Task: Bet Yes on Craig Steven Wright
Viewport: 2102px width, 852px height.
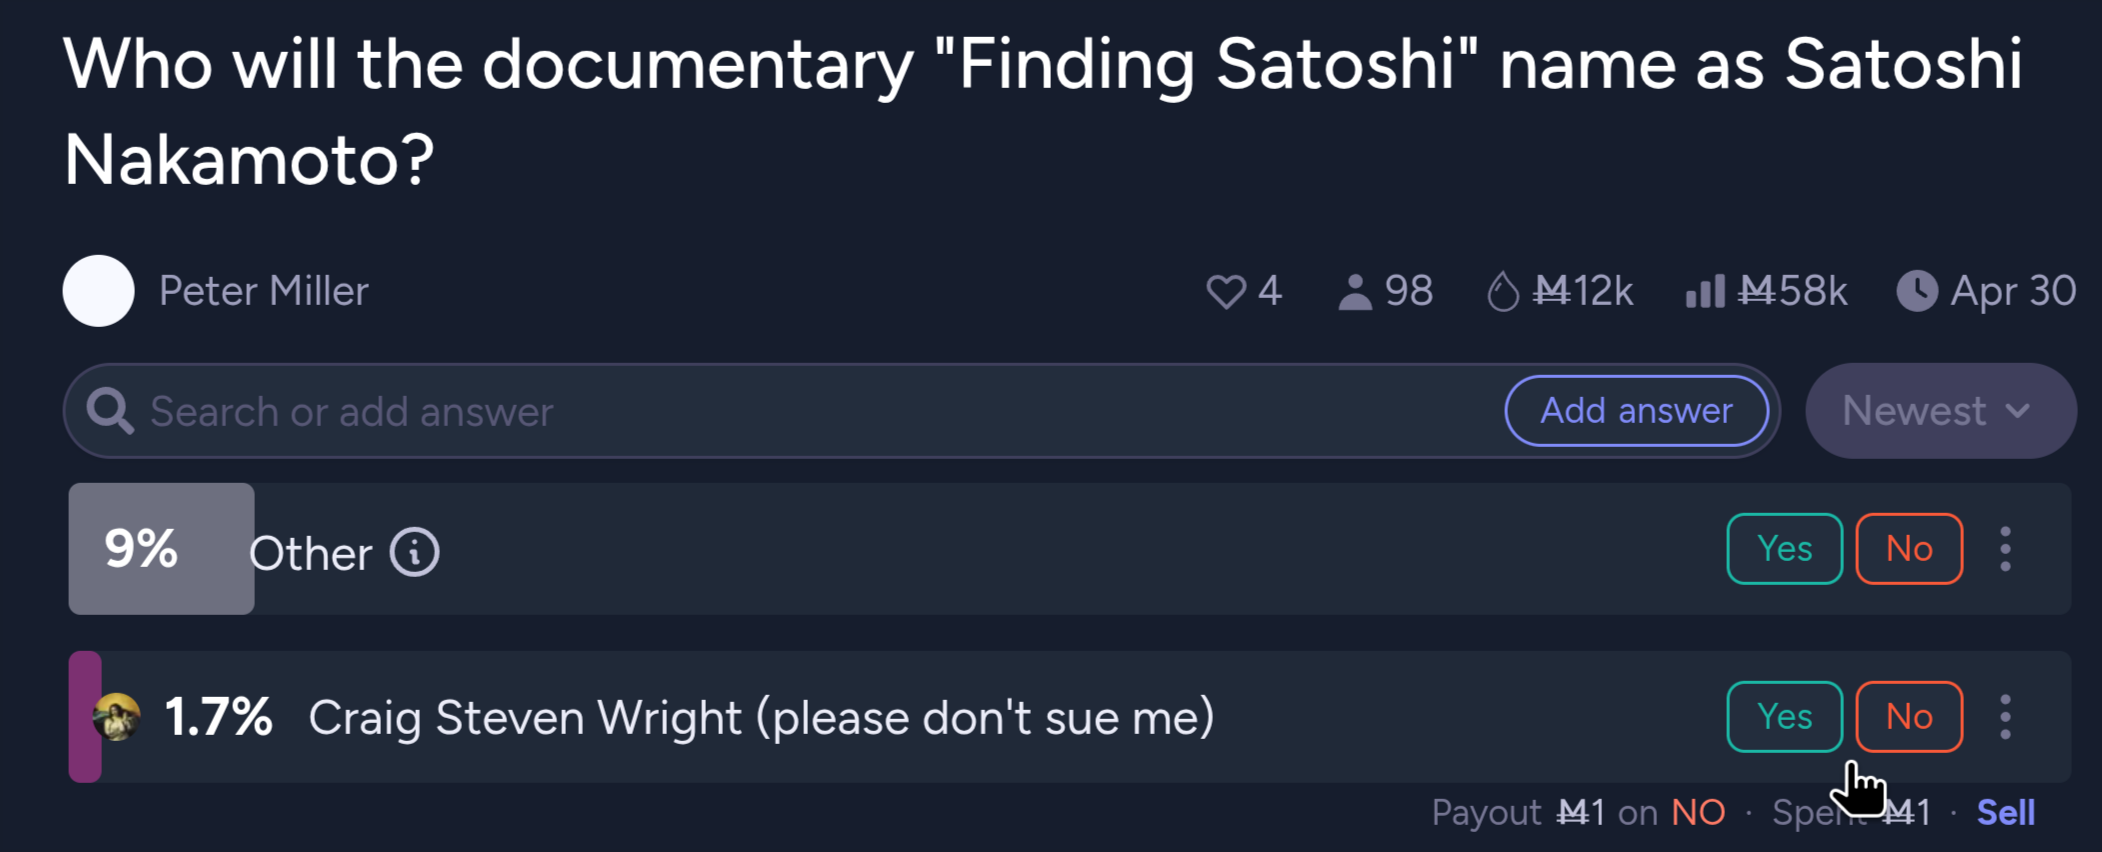Action: click(1784, 717)
